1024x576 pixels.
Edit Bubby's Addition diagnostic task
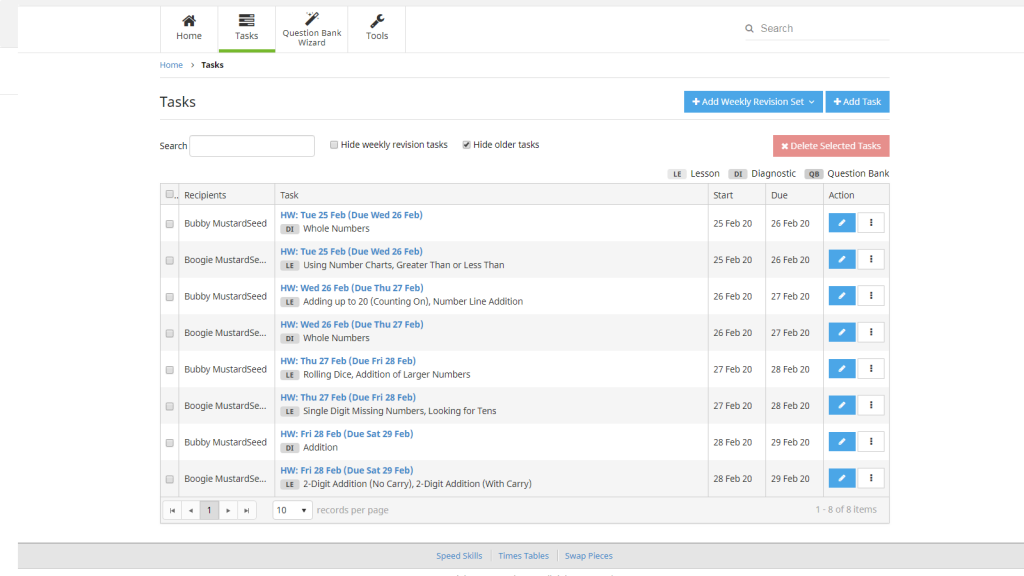point(842,442)
